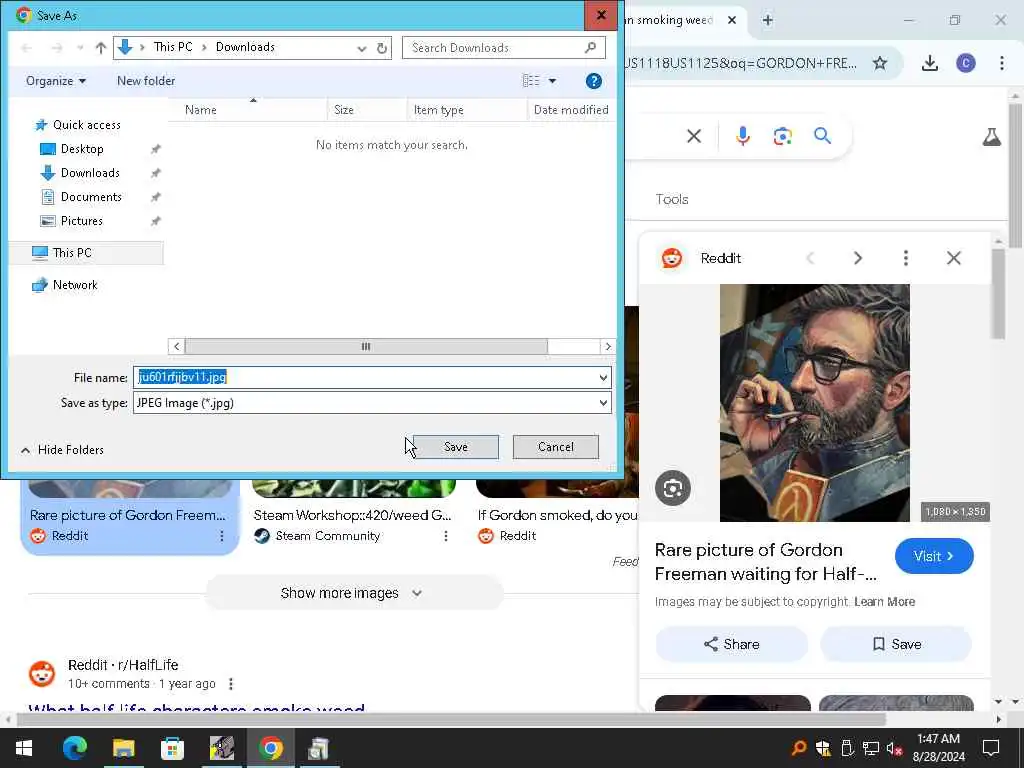Screen dimensions: 1024x768
Task: Expand previous locations dropdown in address bar
Action: pyautogui.click(x=362, y=48)
